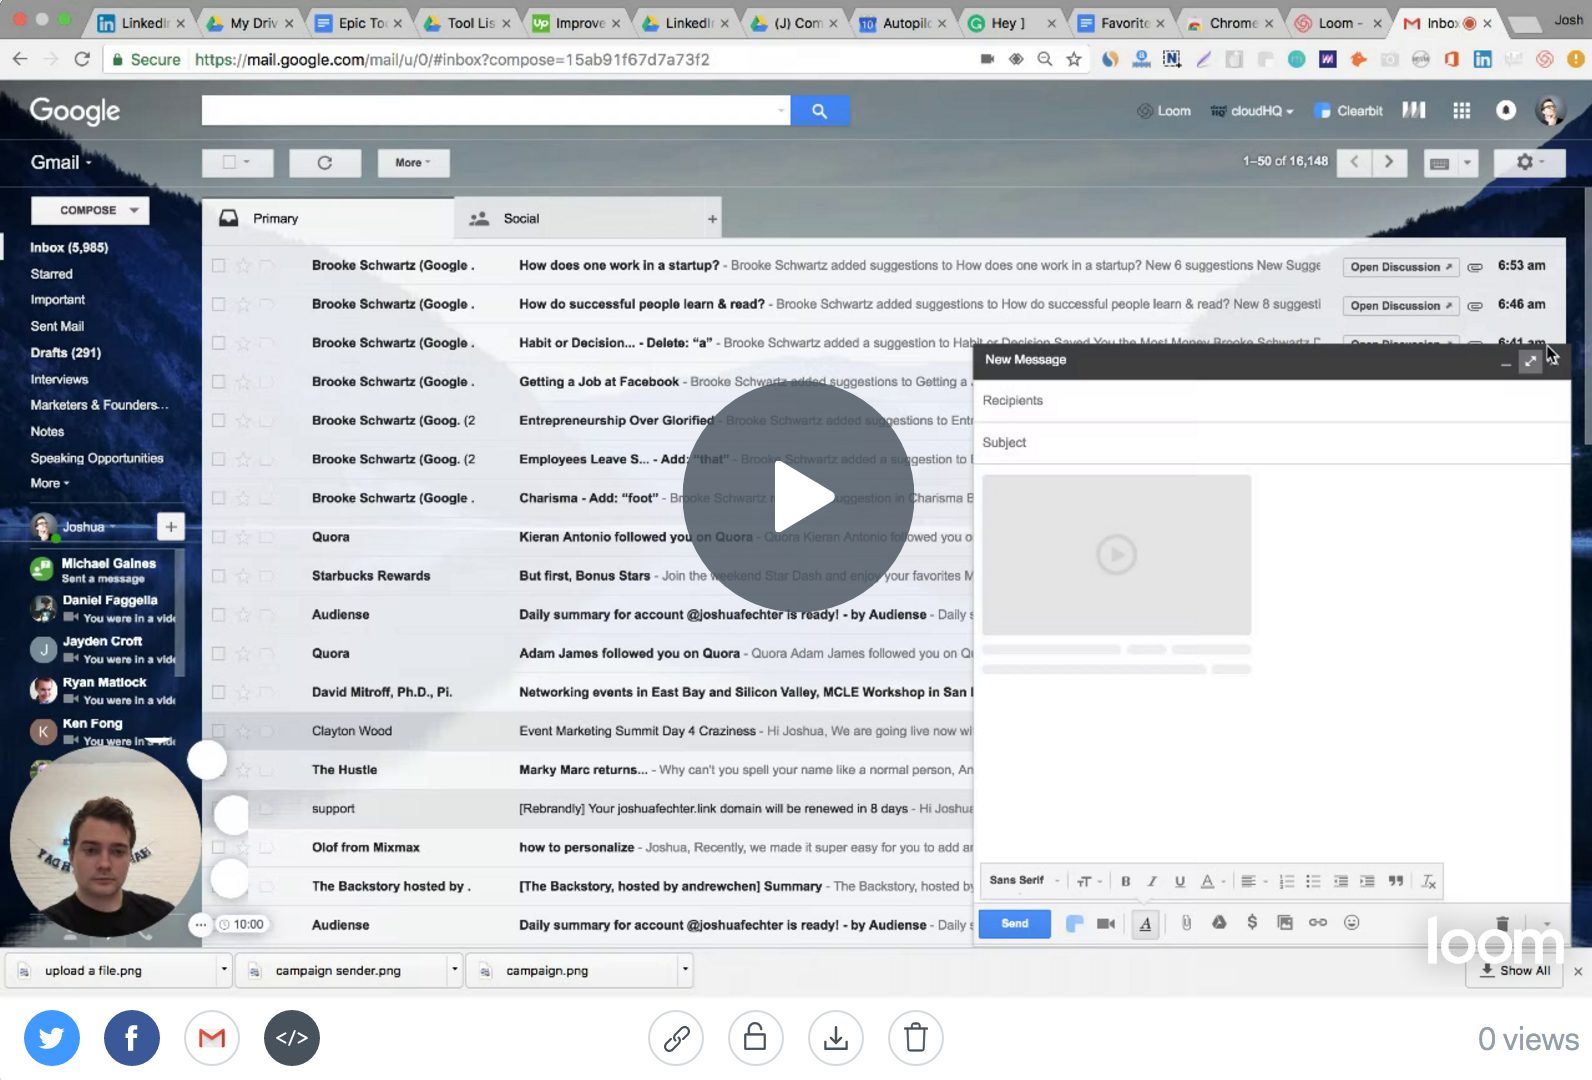Star the Entrepreneurship Over Glorified email

click(x=242, y=421)
